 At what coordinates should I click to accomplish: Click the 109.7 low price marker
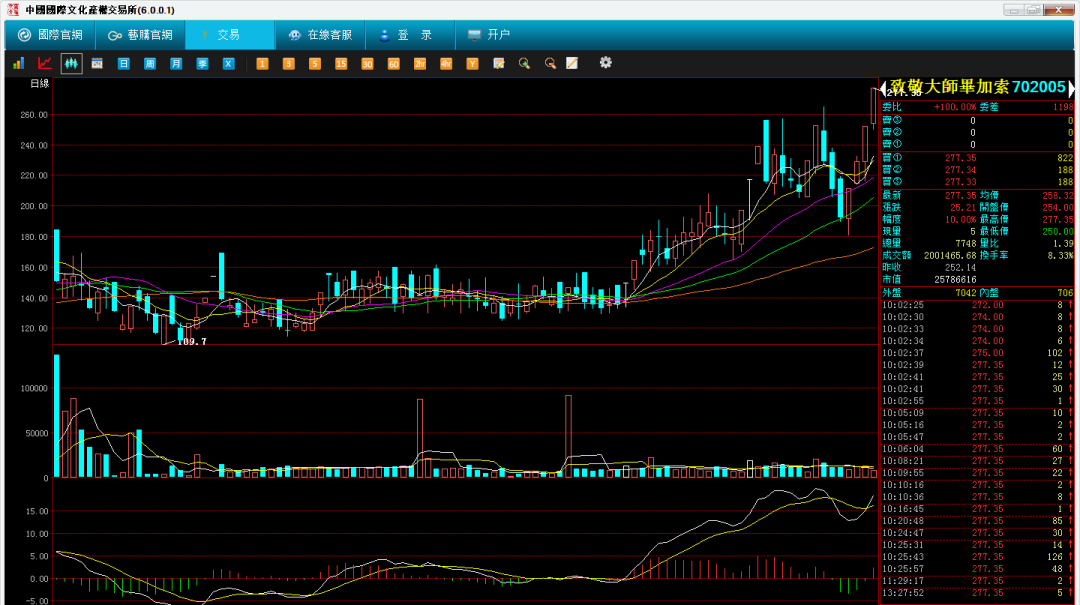click(191, 342)
